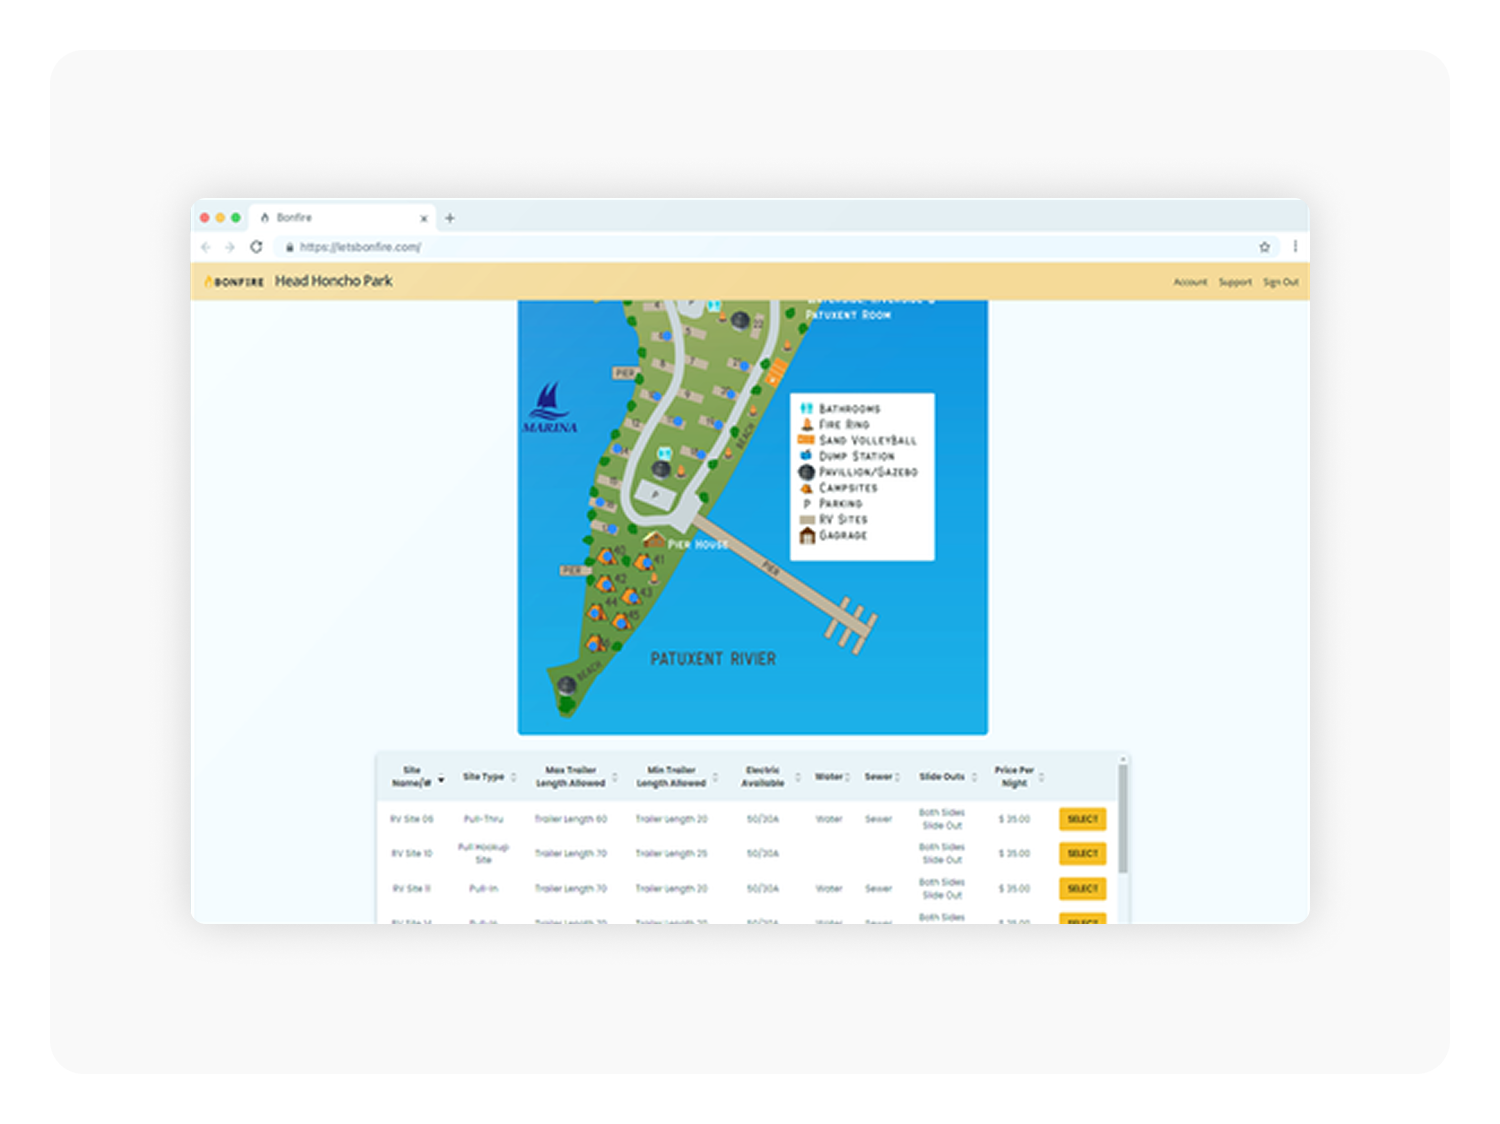This screenshot has height=1124, width=1500.
Task: Click the 'RV Site 10' name cell
Action: pos(412,854)
